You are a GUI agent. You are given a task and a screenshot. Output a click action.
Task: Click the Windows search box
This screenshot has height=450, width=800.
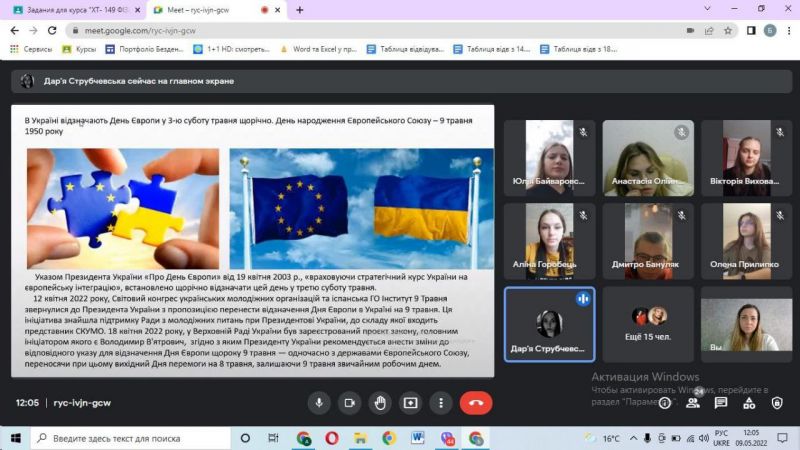pyautogui.click(x=131, y=438)
